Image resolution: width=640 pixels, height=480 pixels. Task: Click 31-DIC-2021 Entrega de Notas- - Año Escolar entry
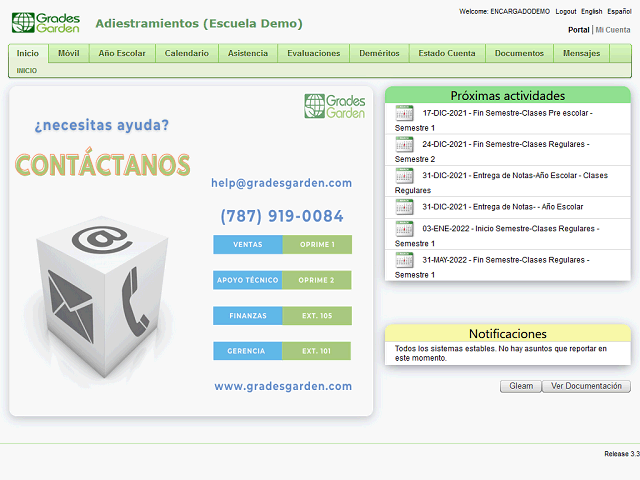click(x=508, y=208)
